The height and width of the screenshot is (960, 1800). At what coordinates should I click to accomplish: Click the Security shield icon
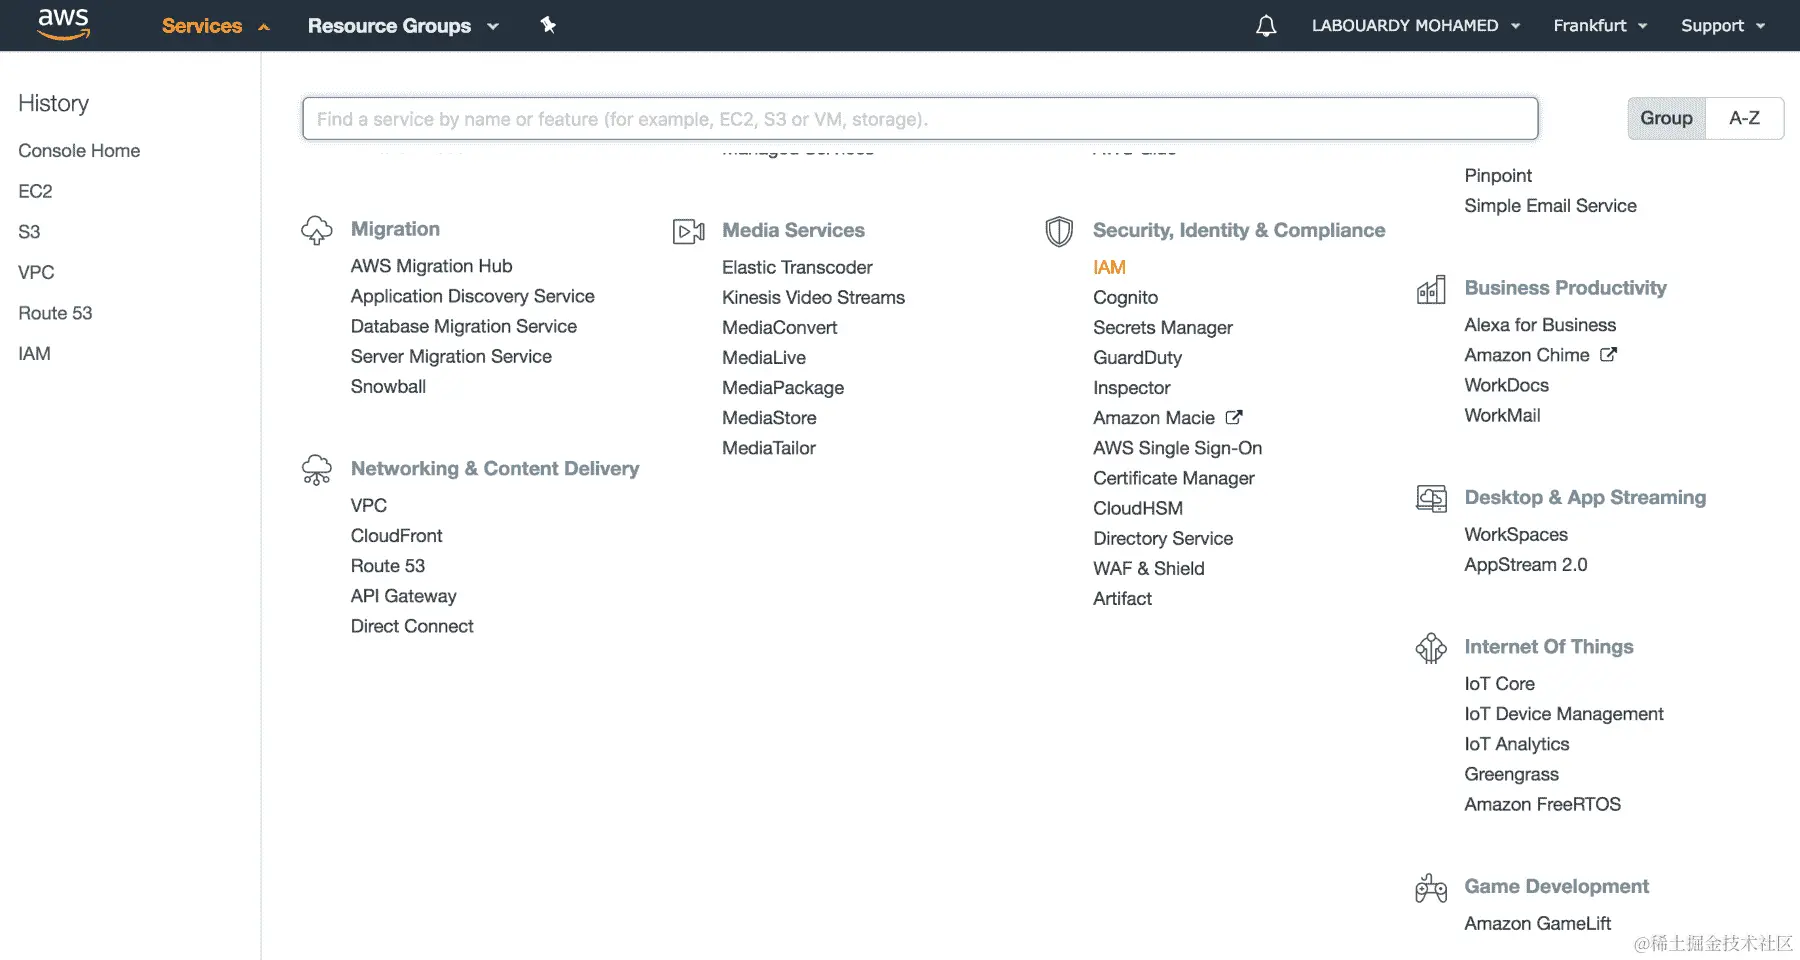pyautogui.click(x=1059, y=231)
